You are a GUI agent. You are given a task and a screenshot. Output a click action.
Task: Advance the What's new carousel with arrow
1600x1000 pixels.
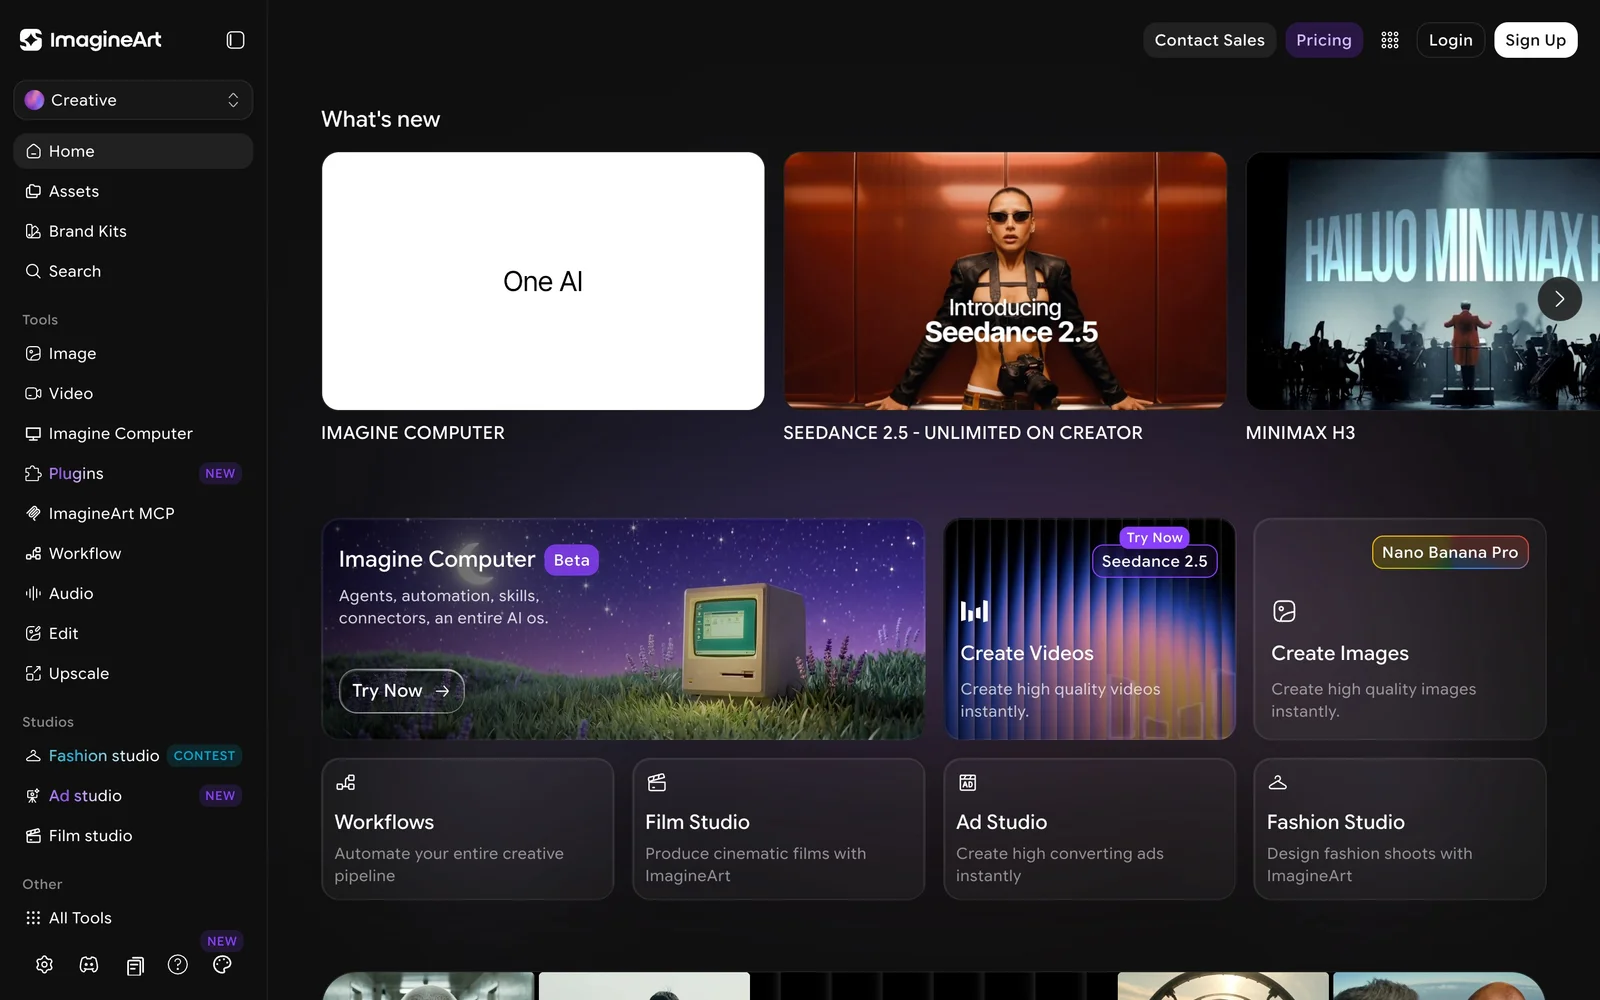coord(1559,299)
